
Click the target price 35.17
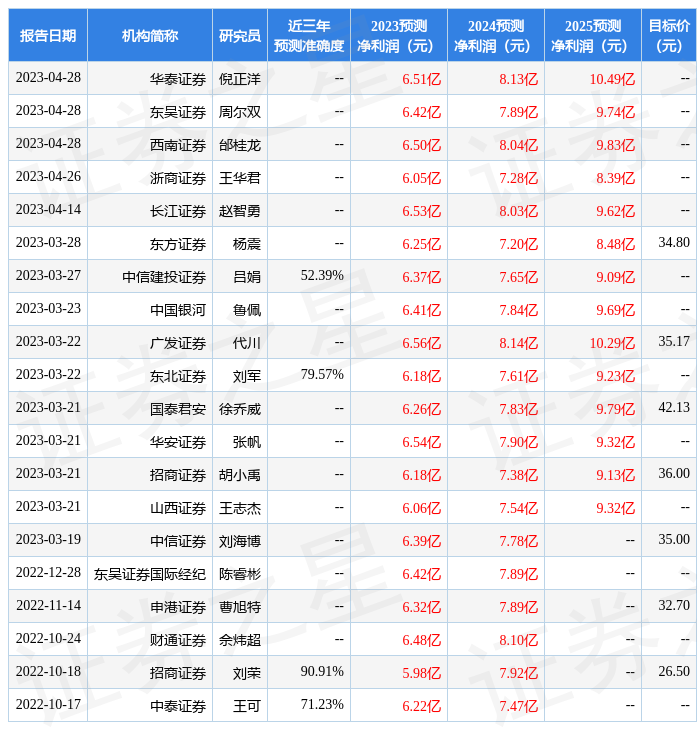point(674,342)
